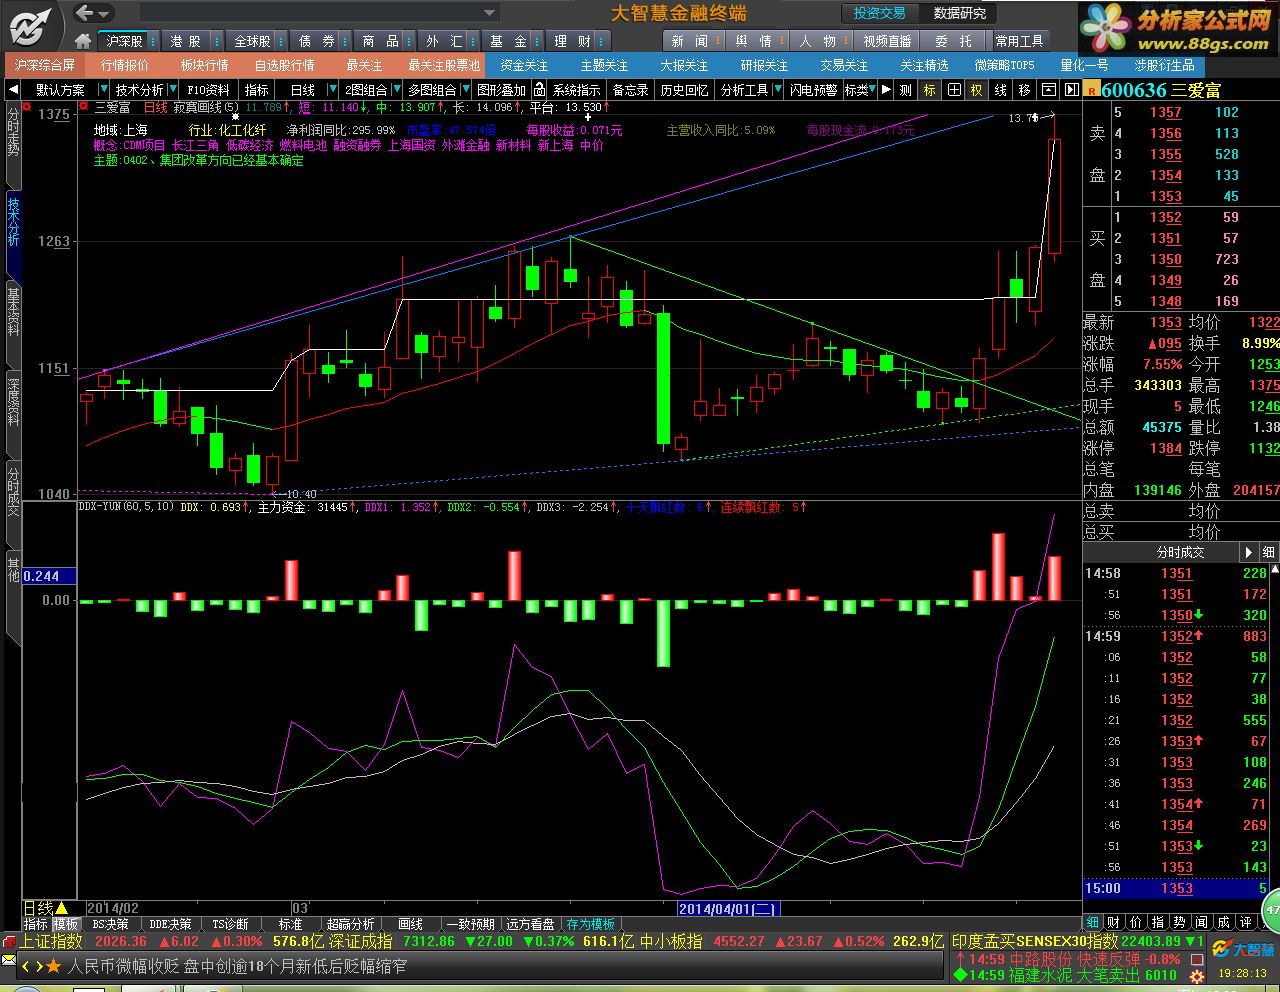
Task: Click the 投资交易 button
Action: pos(879,13)
